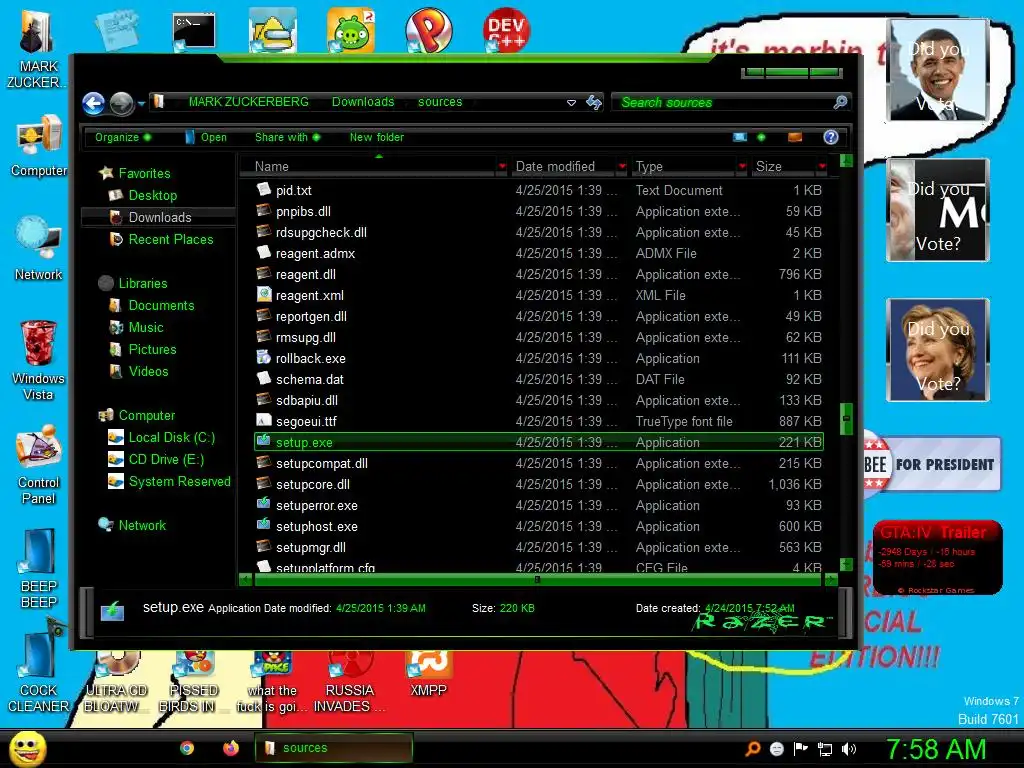Select setuphost.exe file icon
The height and width of the screenshot is (768, 1024).
click(263, 525)
